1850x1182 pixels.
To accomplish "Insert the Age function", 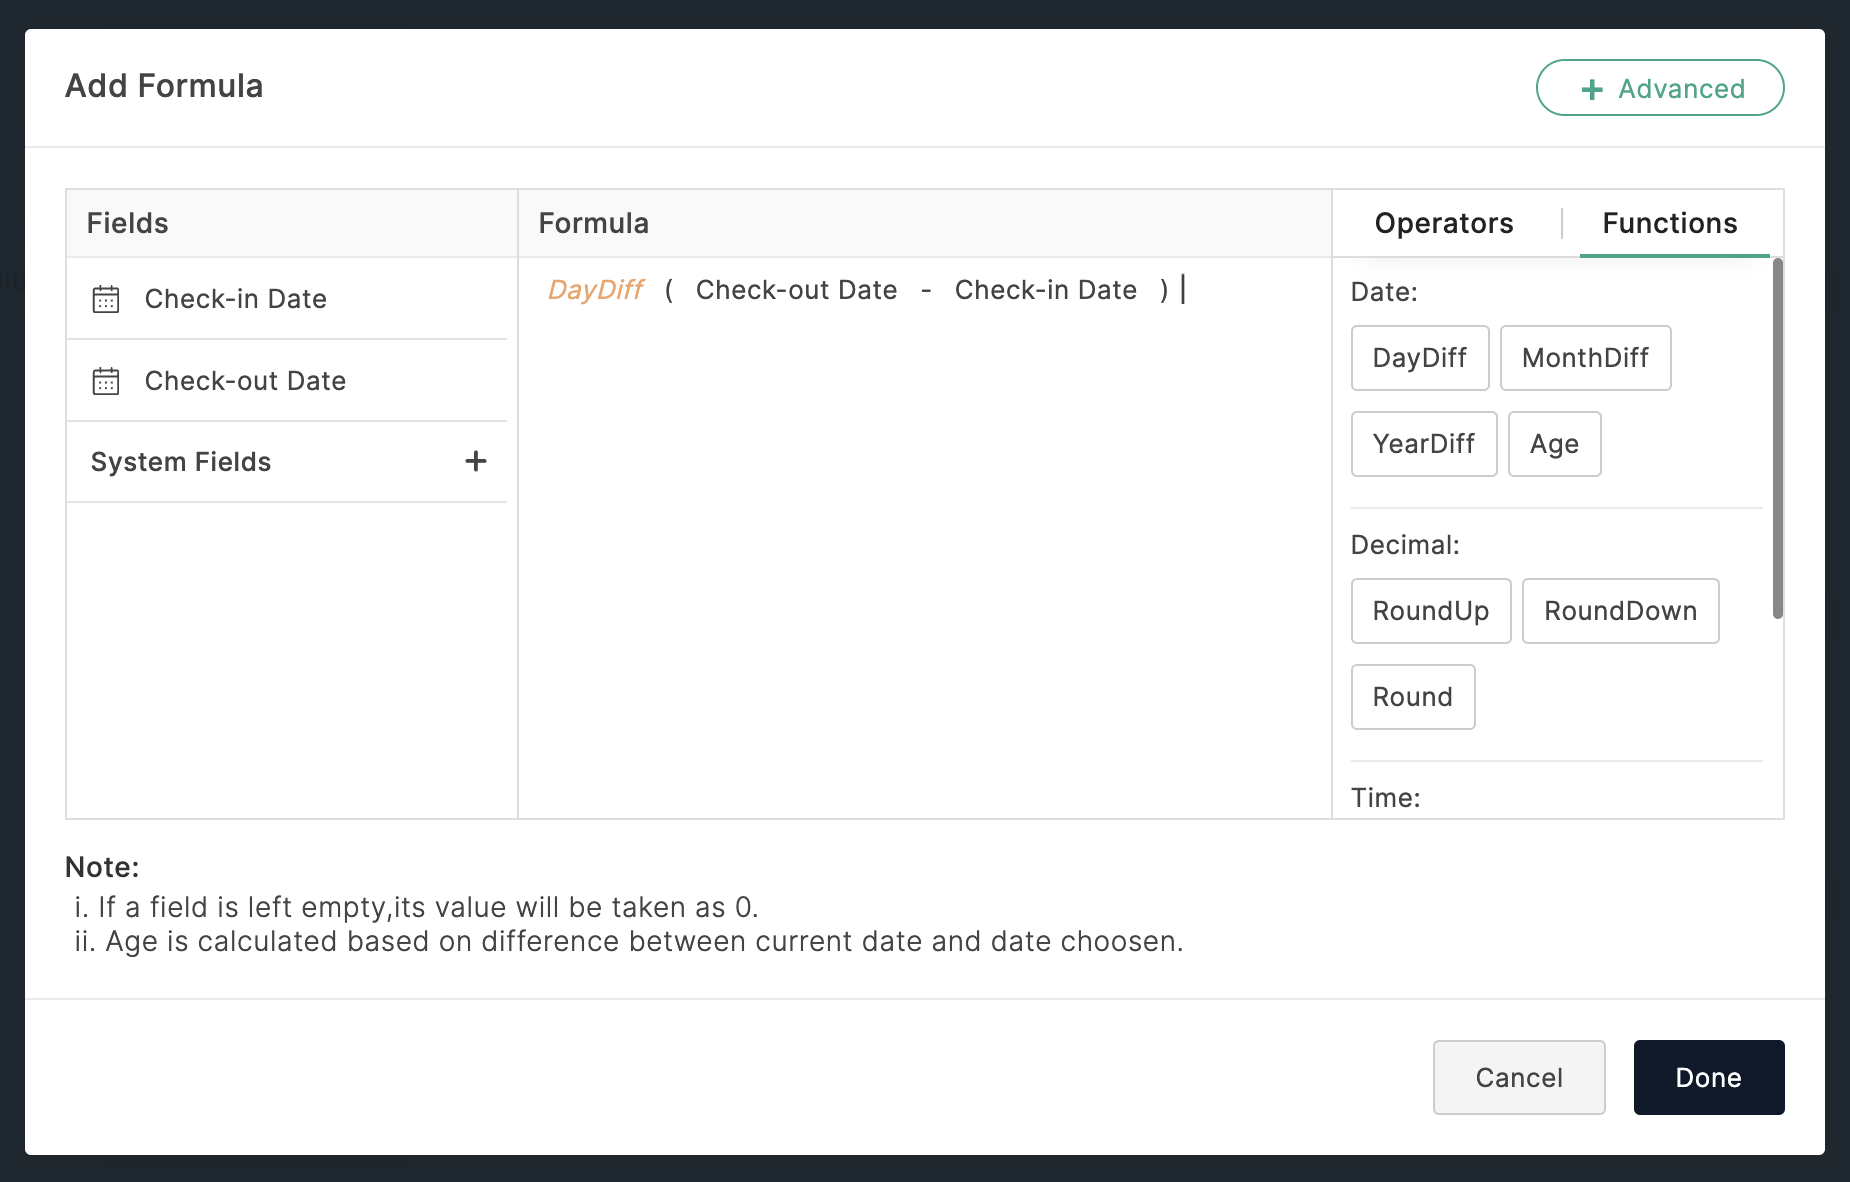I will [x=1554, y=444].
